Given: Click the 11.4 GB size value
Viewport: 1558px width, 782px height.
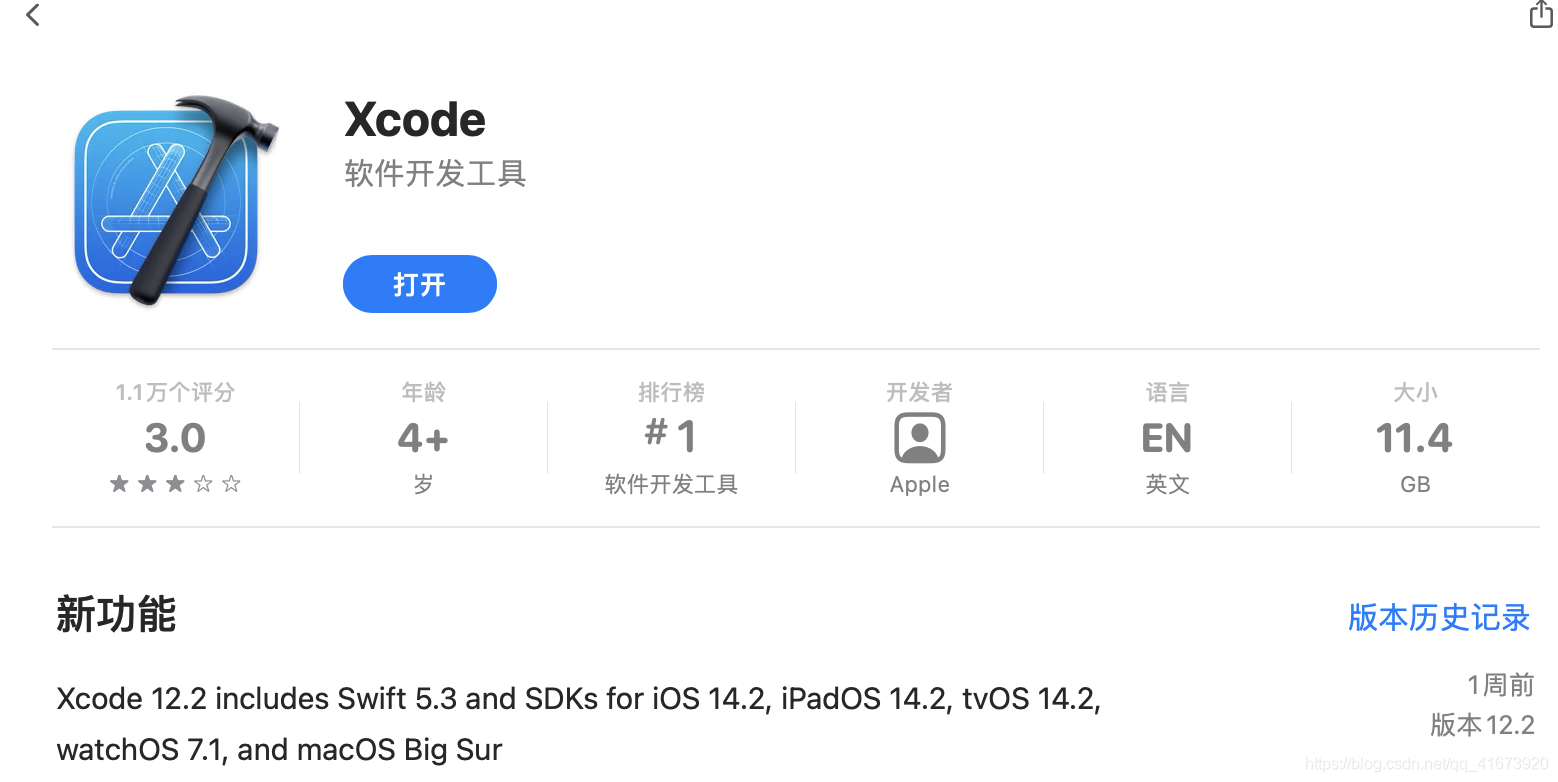Looking at the screenshot, I should [1414, 437].
